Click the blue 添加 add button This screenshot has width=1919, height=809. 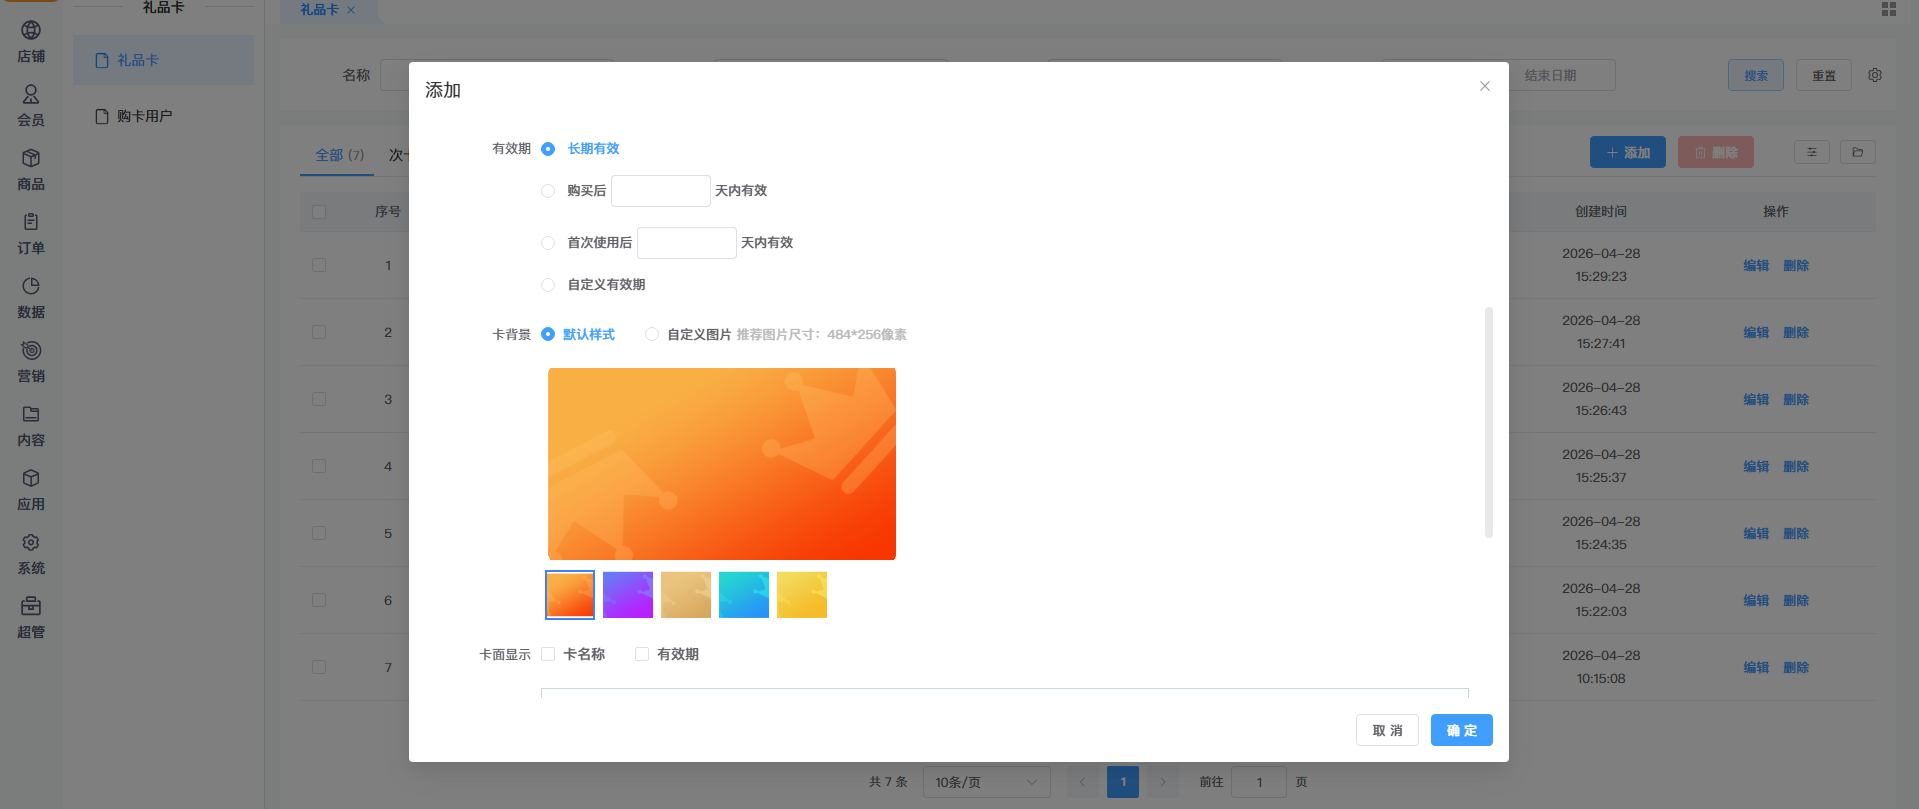(x=1628, y=152)
